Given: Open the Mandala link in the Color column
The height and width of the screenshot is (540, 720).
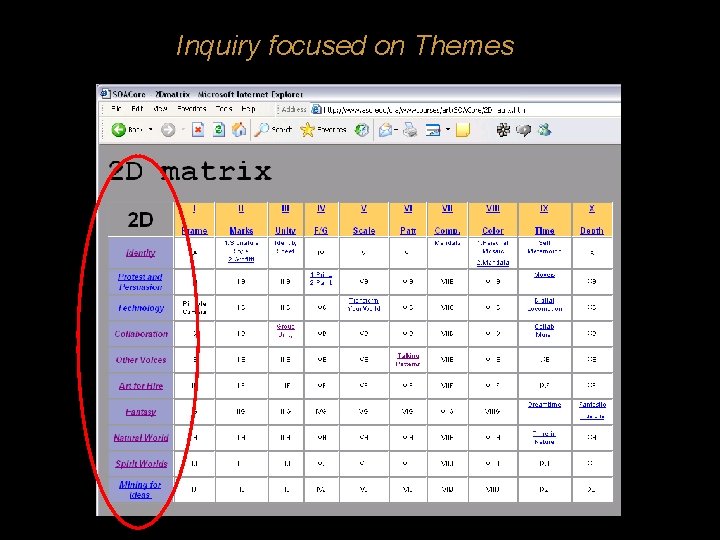Looking at the screenshot, I should tap(493, 263).
